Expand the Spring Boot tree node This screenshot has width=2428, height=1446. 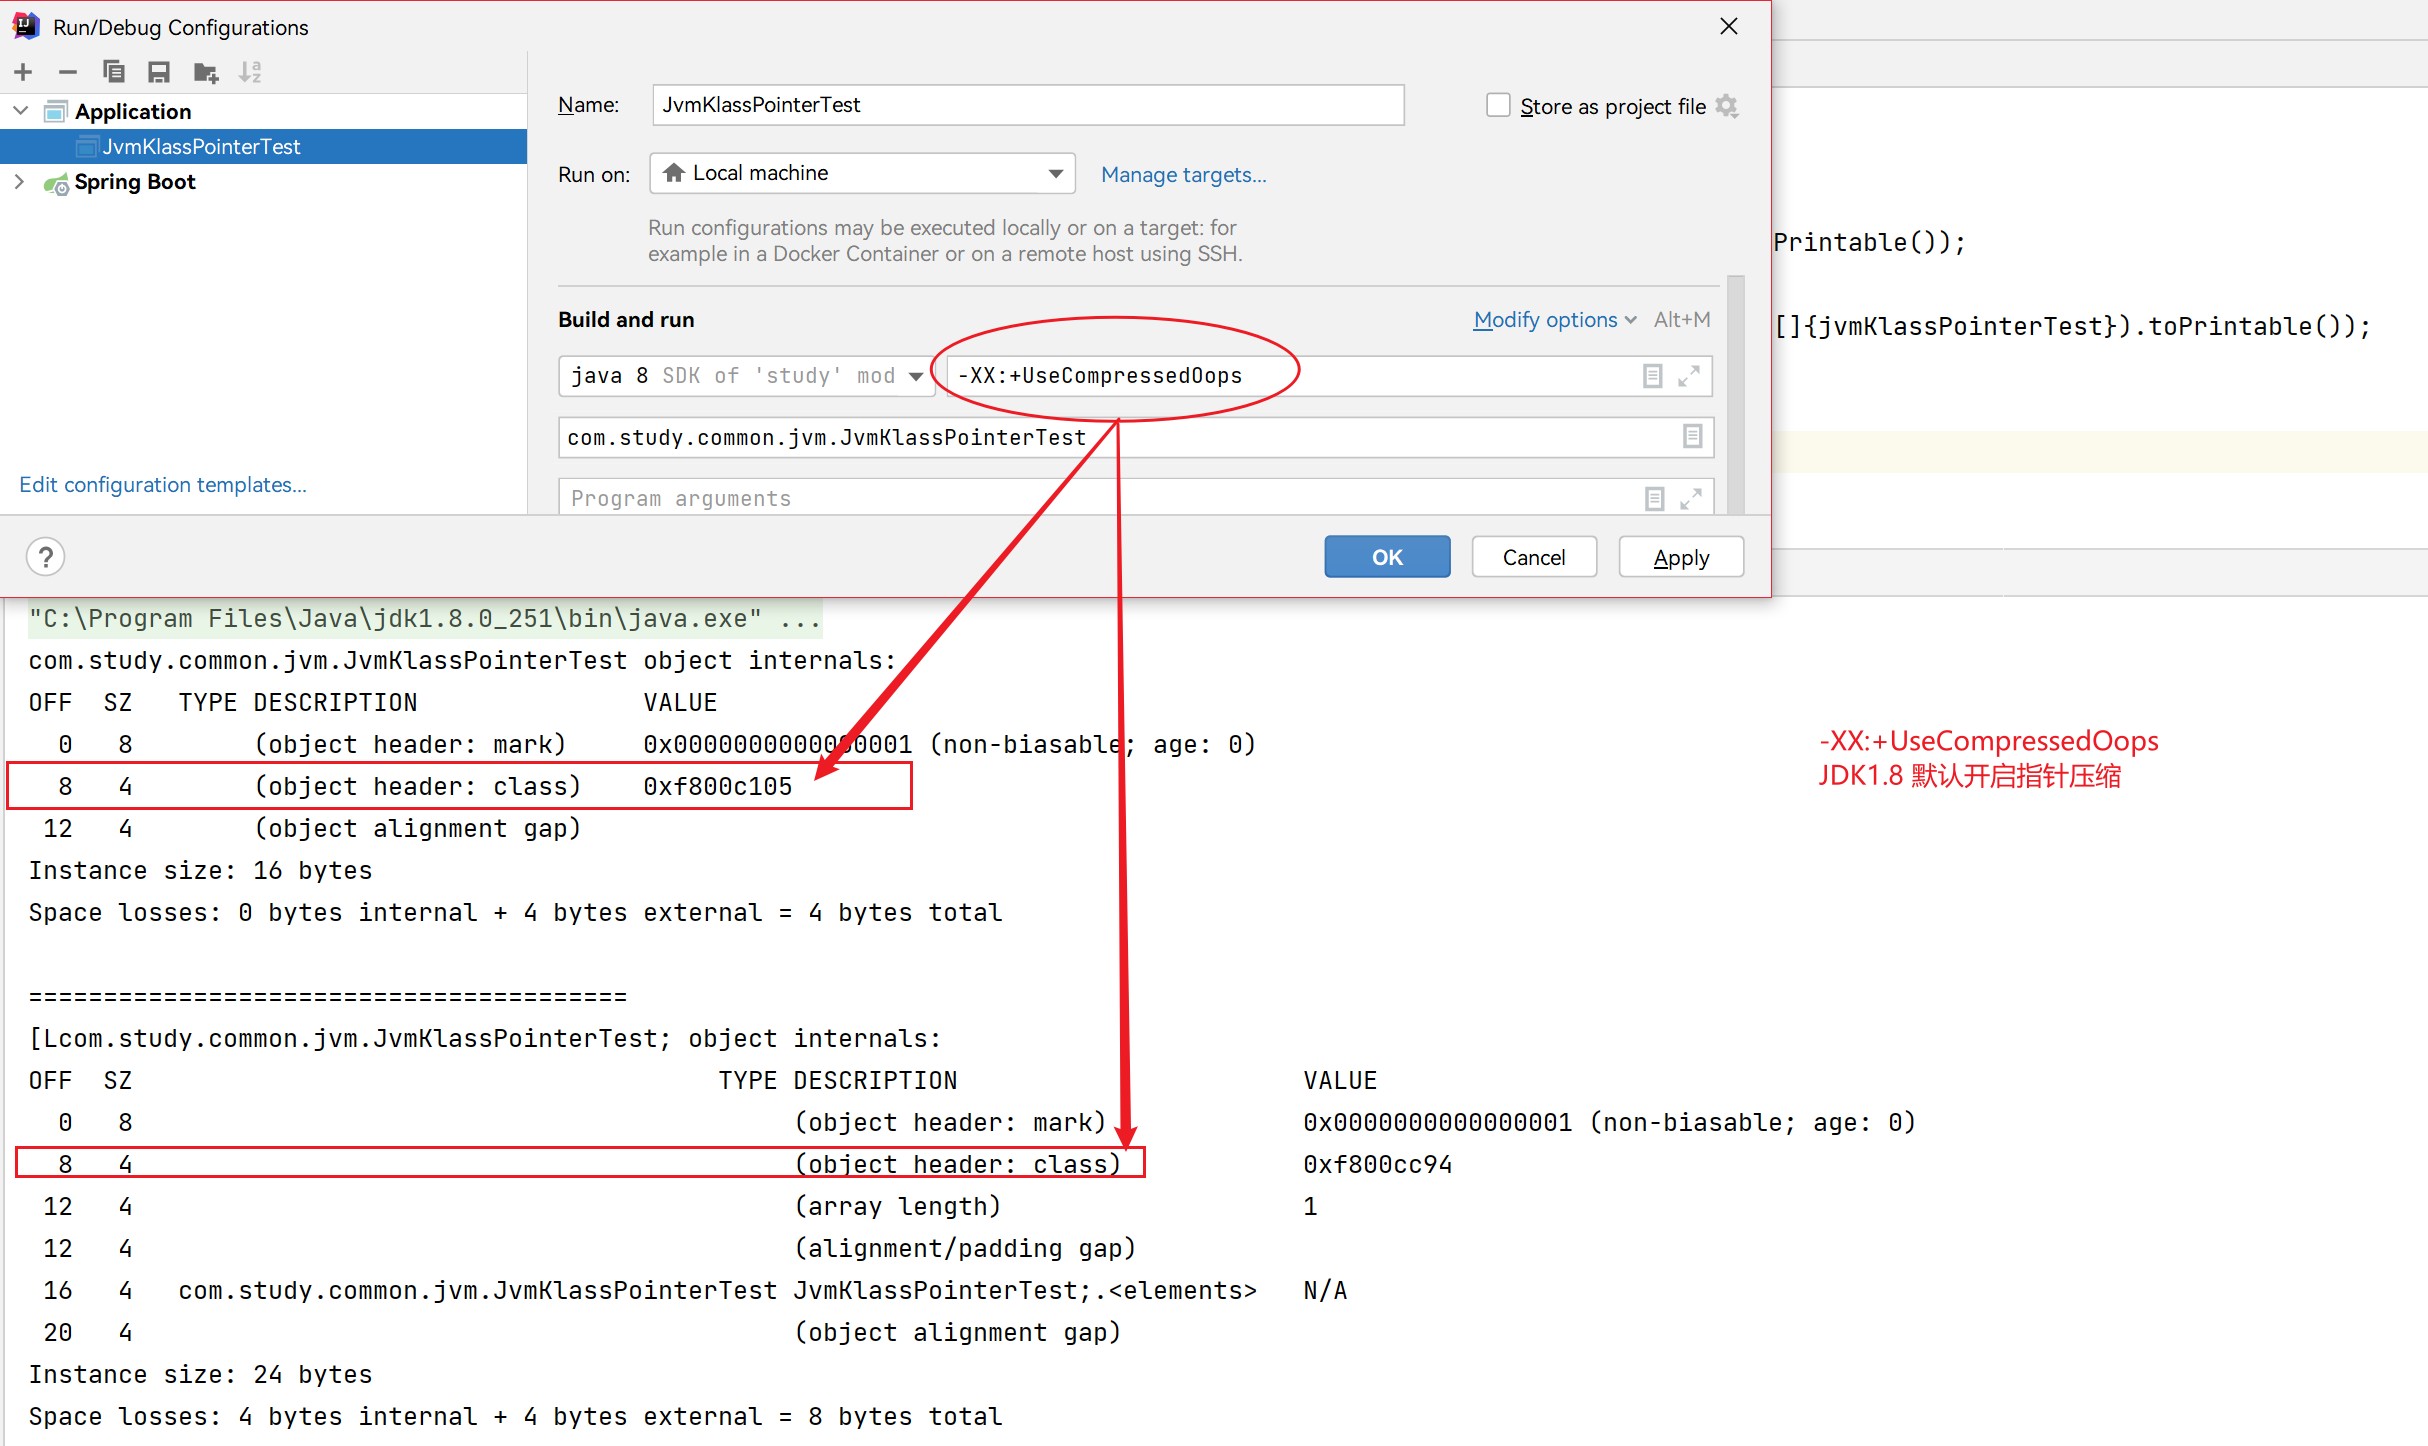(x=19, y=182)
